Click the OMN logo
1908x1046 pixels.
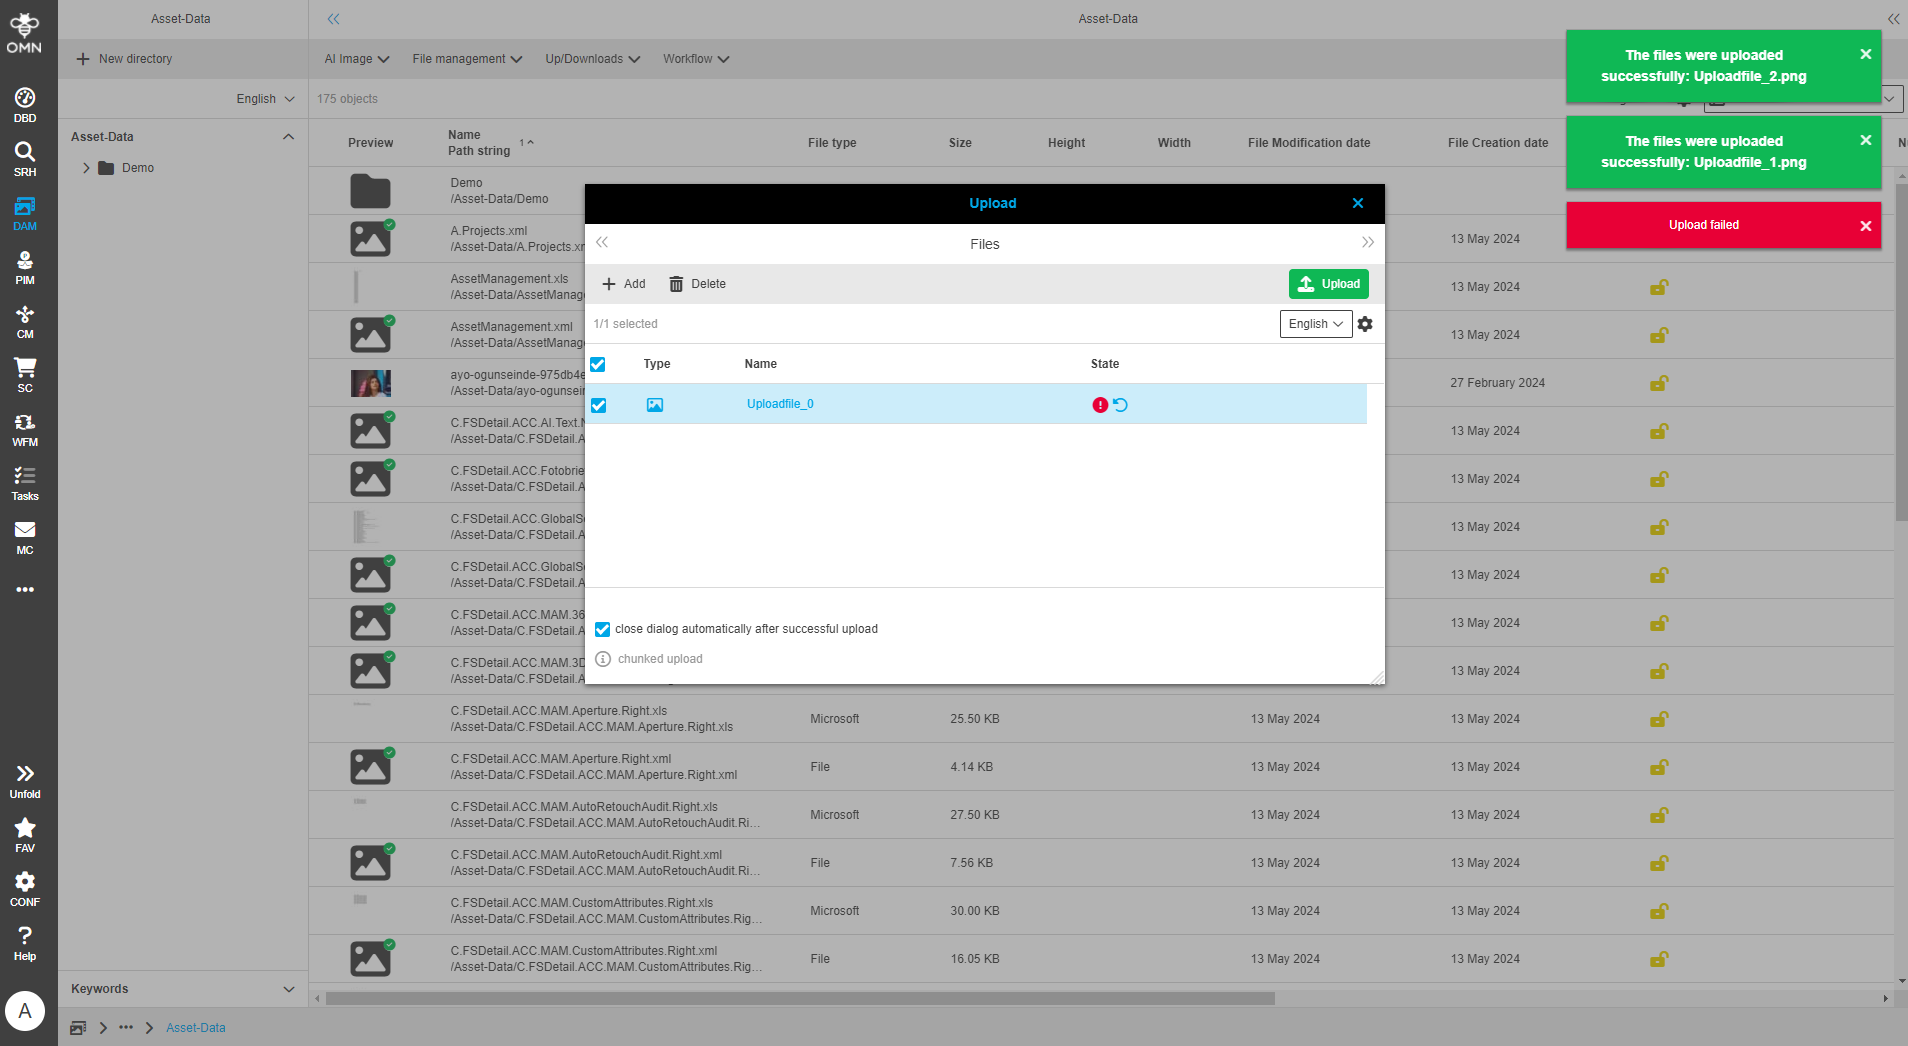point(25,32)
